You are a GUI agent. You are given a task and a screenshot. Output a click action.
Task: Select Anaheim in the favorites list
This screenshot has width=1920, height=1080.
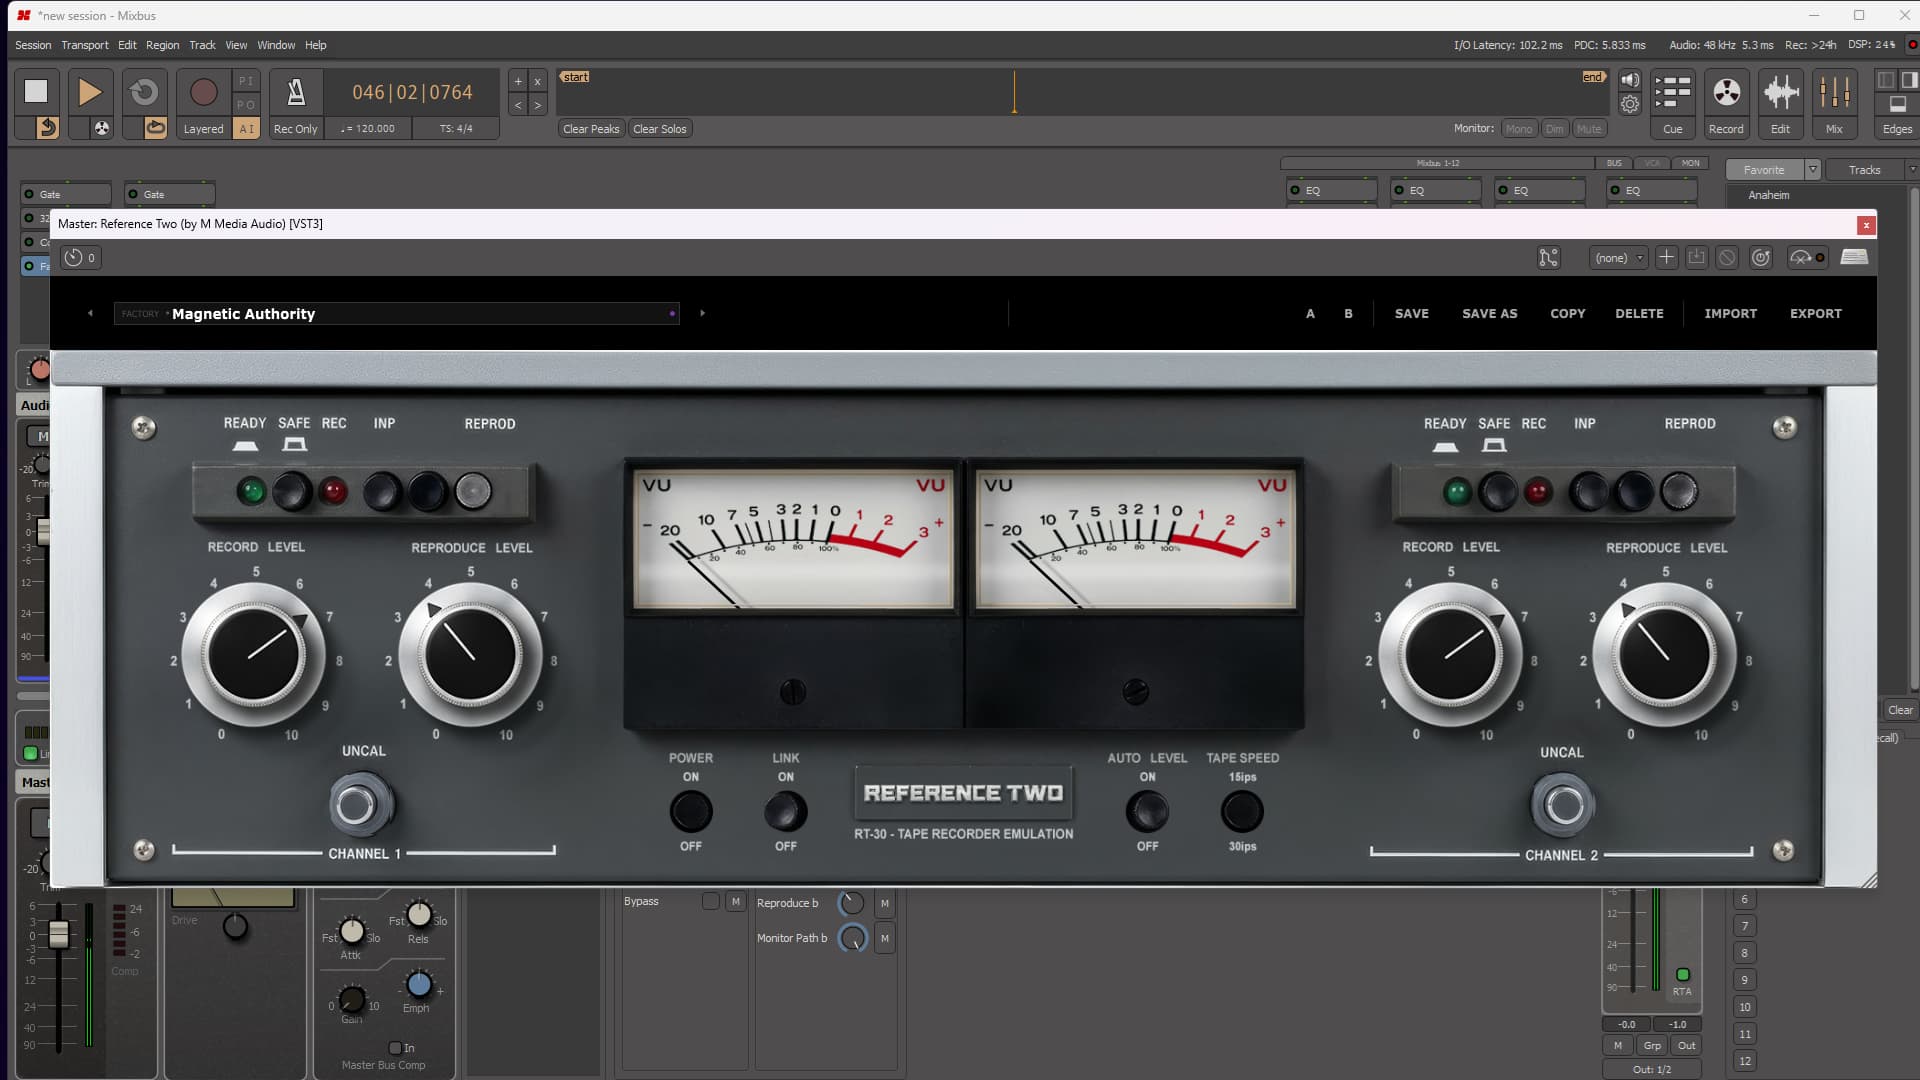click(x=1768, y=195)
